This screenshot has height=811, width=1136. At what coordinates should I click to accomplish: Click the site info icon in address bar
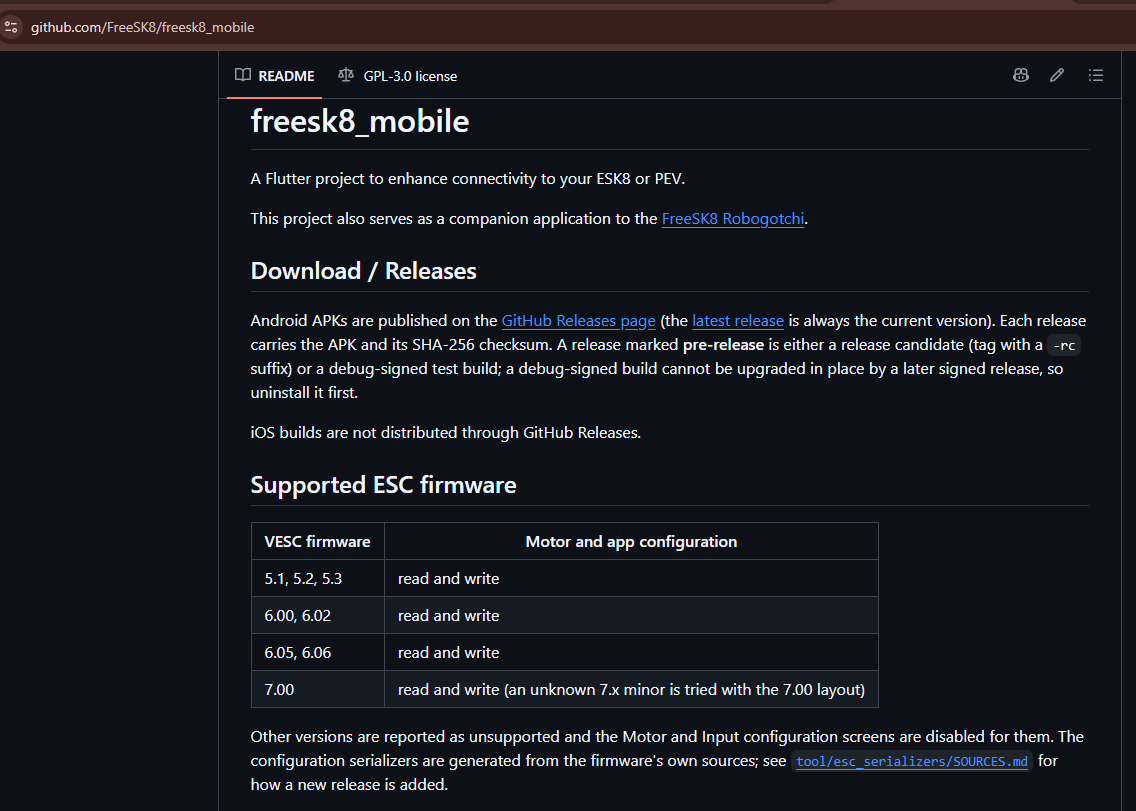coord(11,28)
